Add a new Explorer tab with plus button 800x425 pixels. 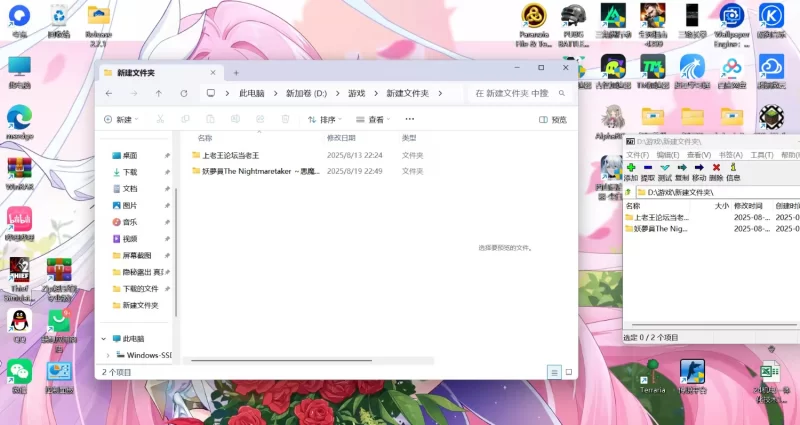(236, 73)
